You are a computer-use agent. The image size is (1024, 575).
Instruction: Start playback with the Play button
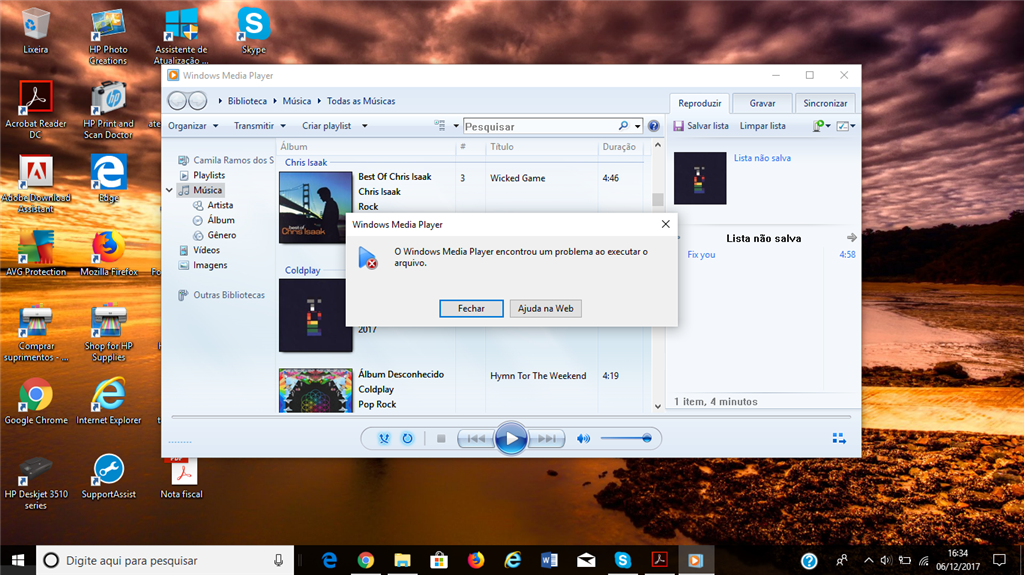click(x=511, y=438)
